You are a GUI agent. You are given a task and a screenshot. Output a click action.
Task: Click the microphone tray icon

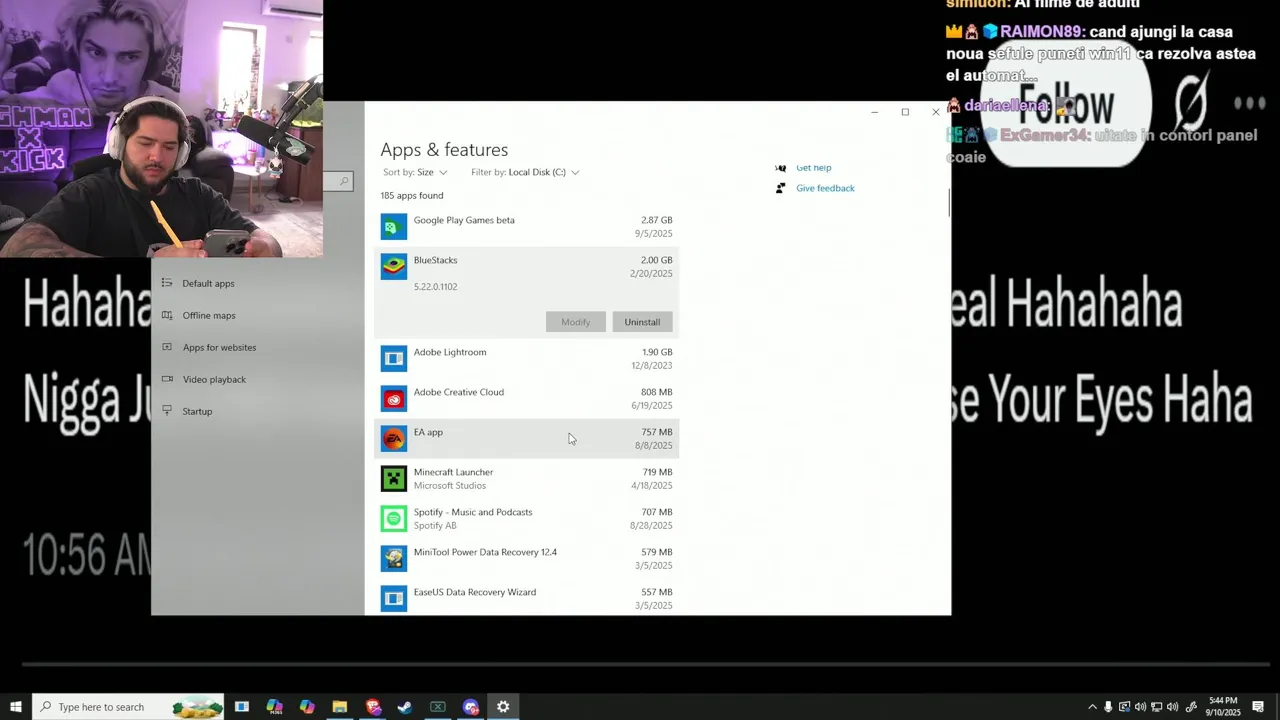pos(1108,707)
